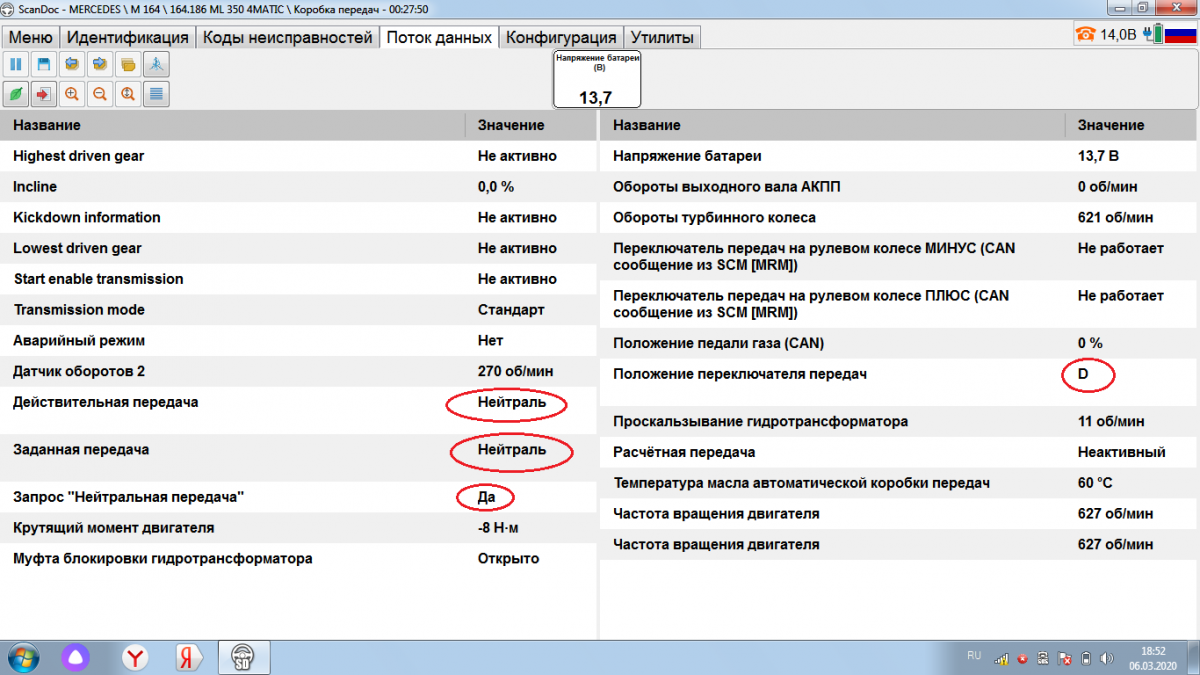Click left table Значение column header

coord(530,125)
